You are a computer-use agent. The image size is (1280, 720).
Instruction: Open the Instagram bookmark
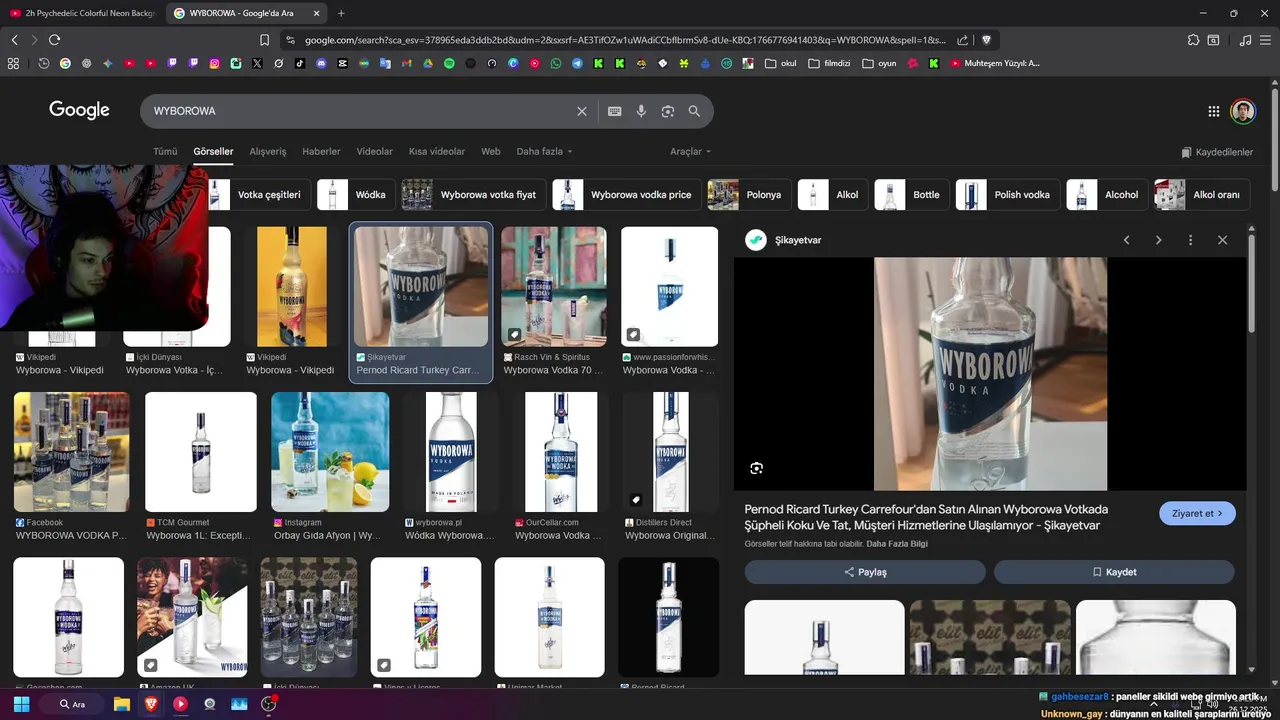pos(214,63)
